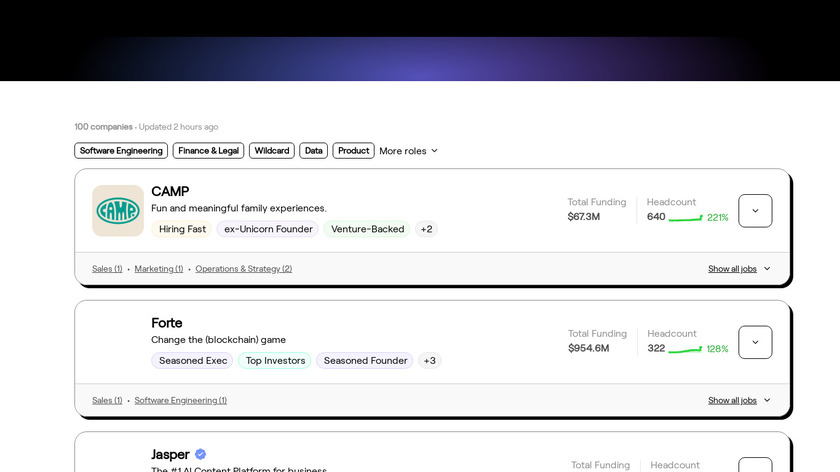Open CAMP Marketing (1) jobs link
The width and height of the screenshot is (840, 472).
pos(159,268)
